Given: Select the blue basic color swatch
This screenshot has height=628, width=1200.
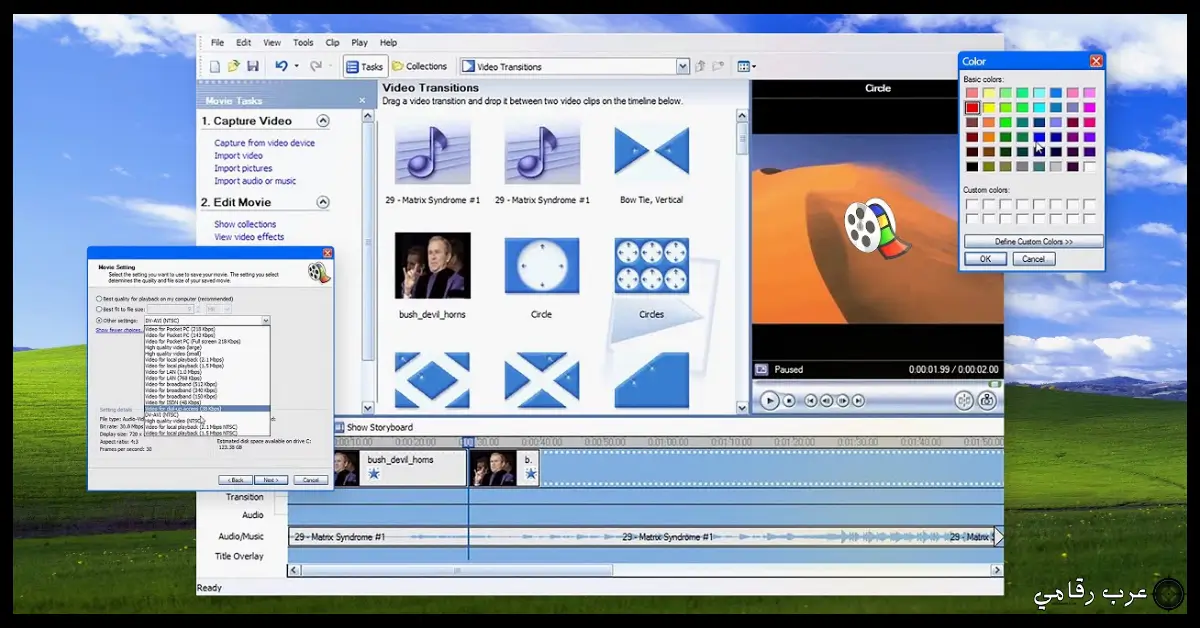Looking at the screenshot, I should click(1040, 138).
